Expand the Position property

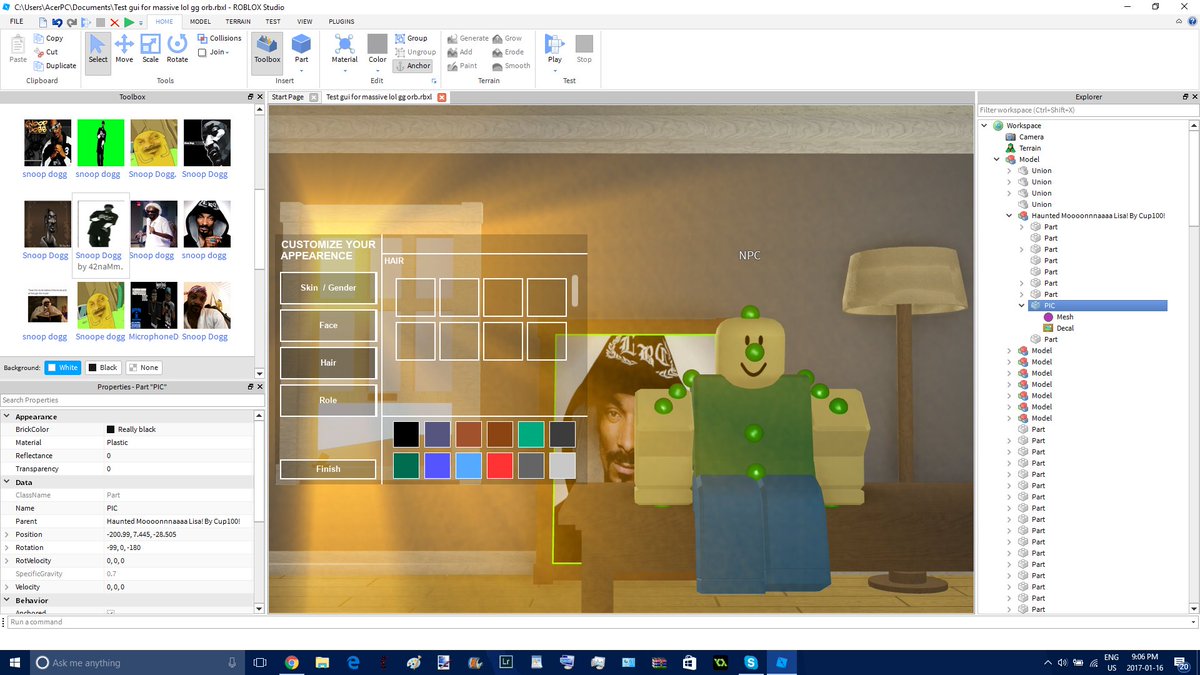[7, 534]
